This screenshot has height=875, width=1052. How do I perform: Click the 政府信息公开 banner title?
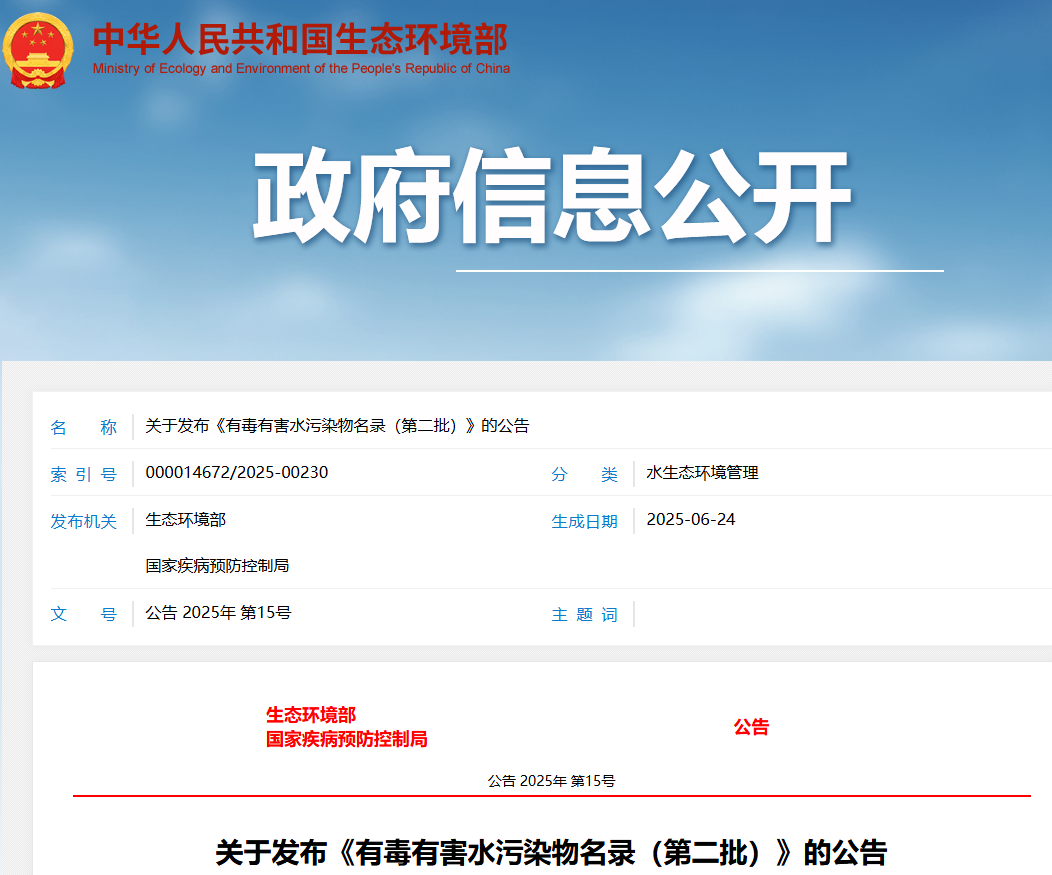point(551,197)
